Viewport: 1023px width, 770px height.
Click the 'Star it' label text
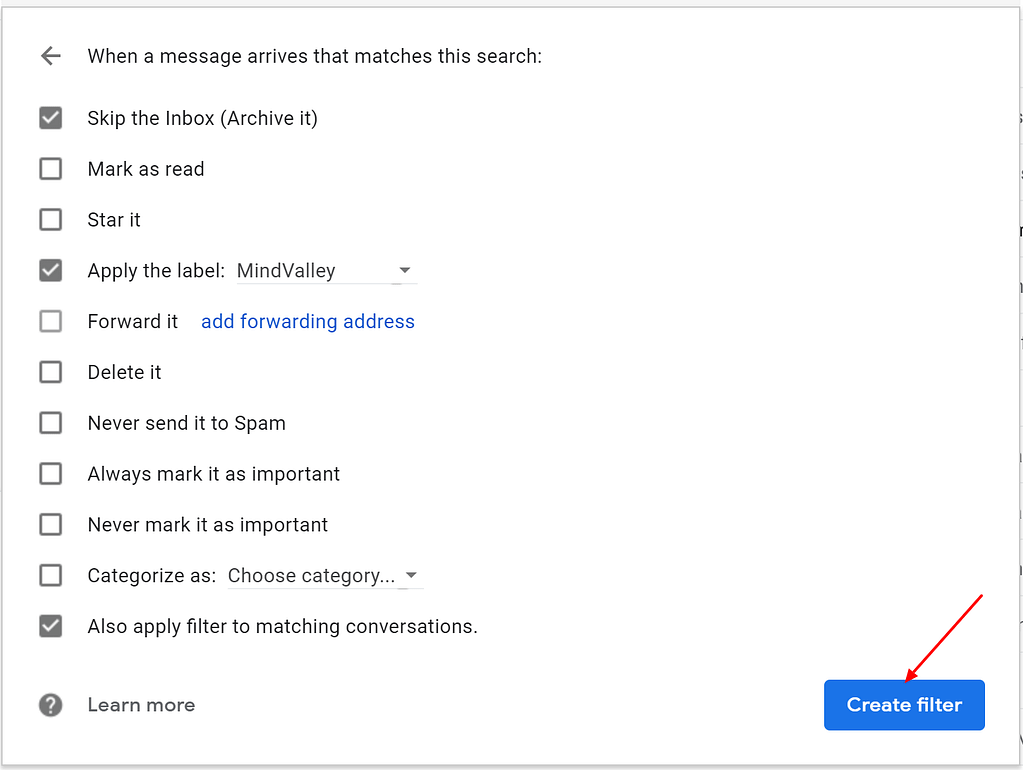tap(114, 220)
